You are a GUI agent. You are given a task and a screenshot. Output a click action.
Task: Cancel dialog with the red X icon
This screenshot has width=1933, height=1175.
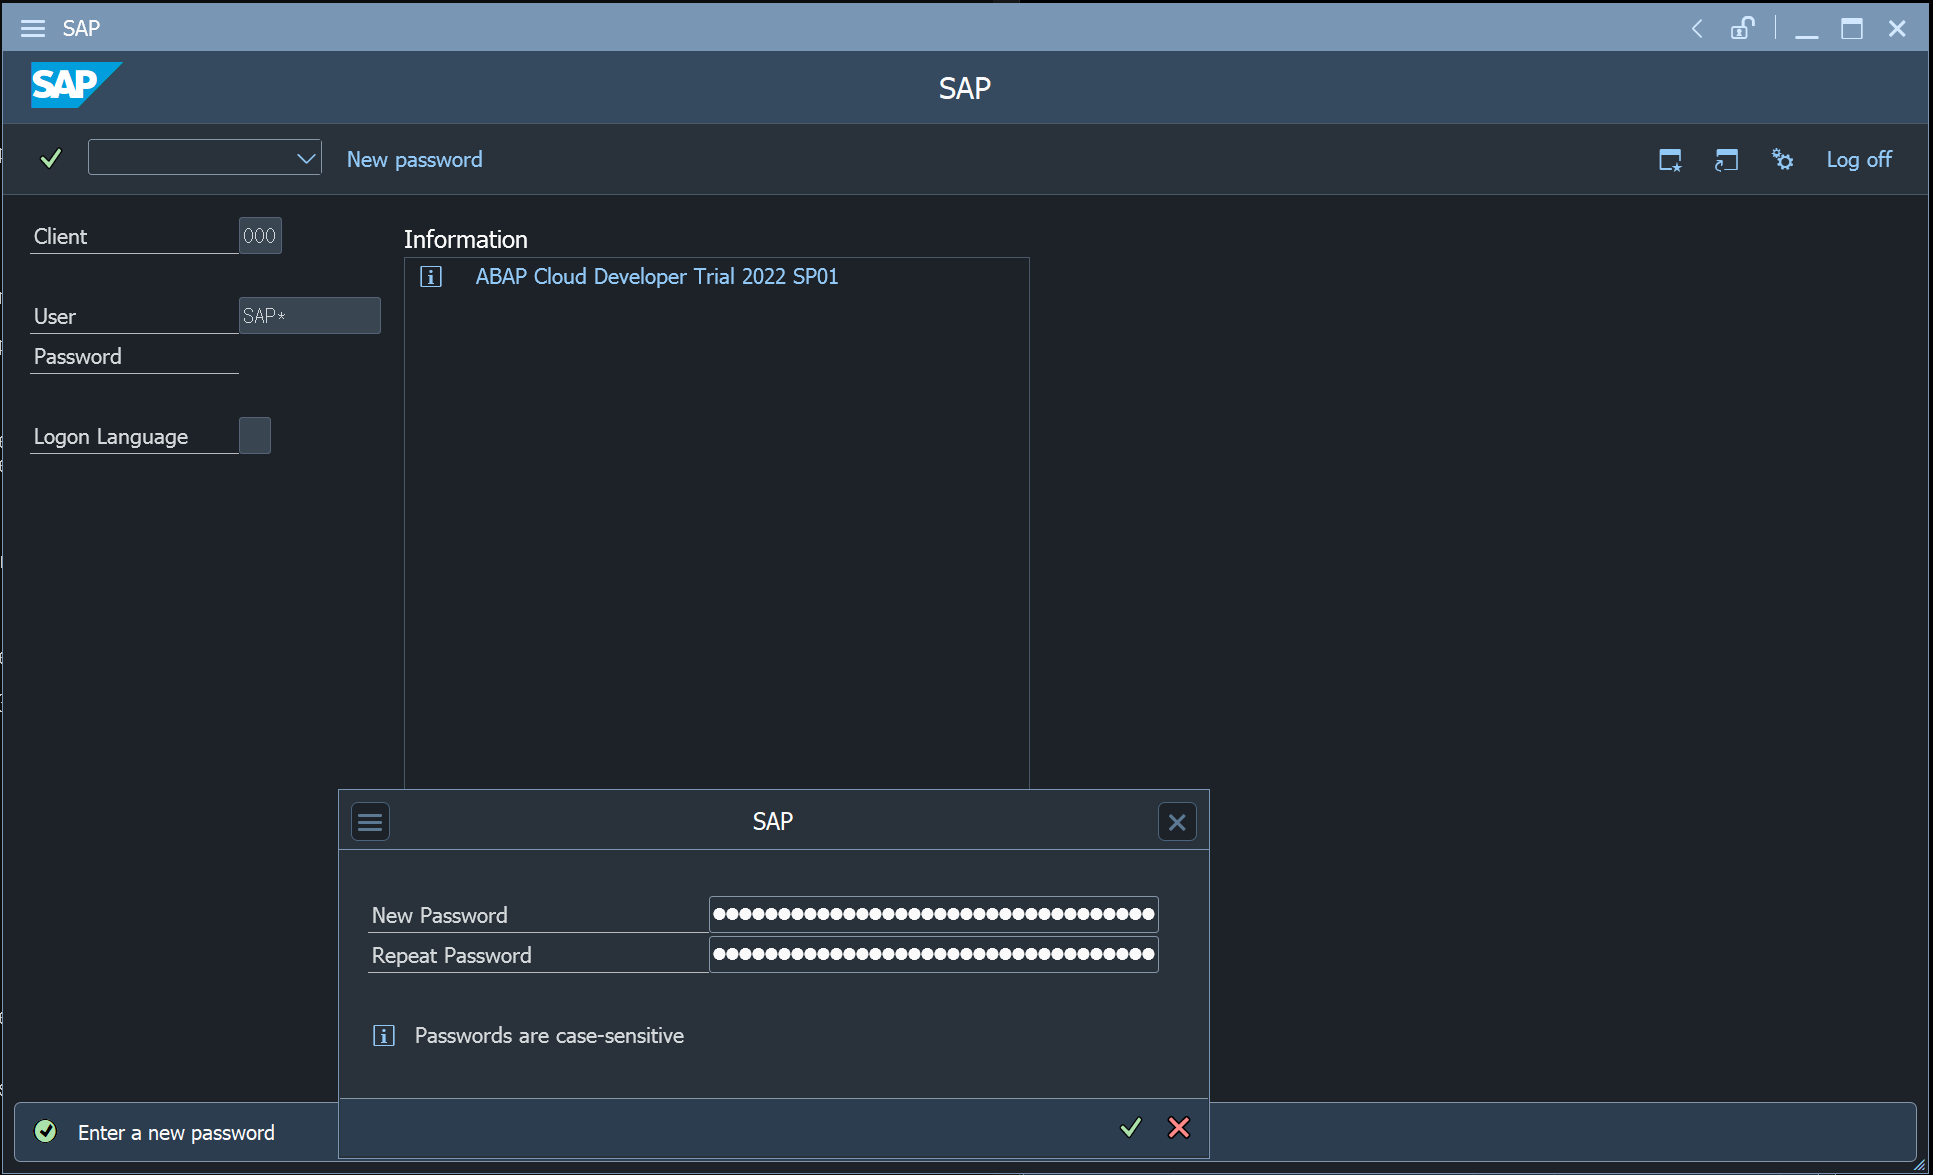point(1179,1128)
